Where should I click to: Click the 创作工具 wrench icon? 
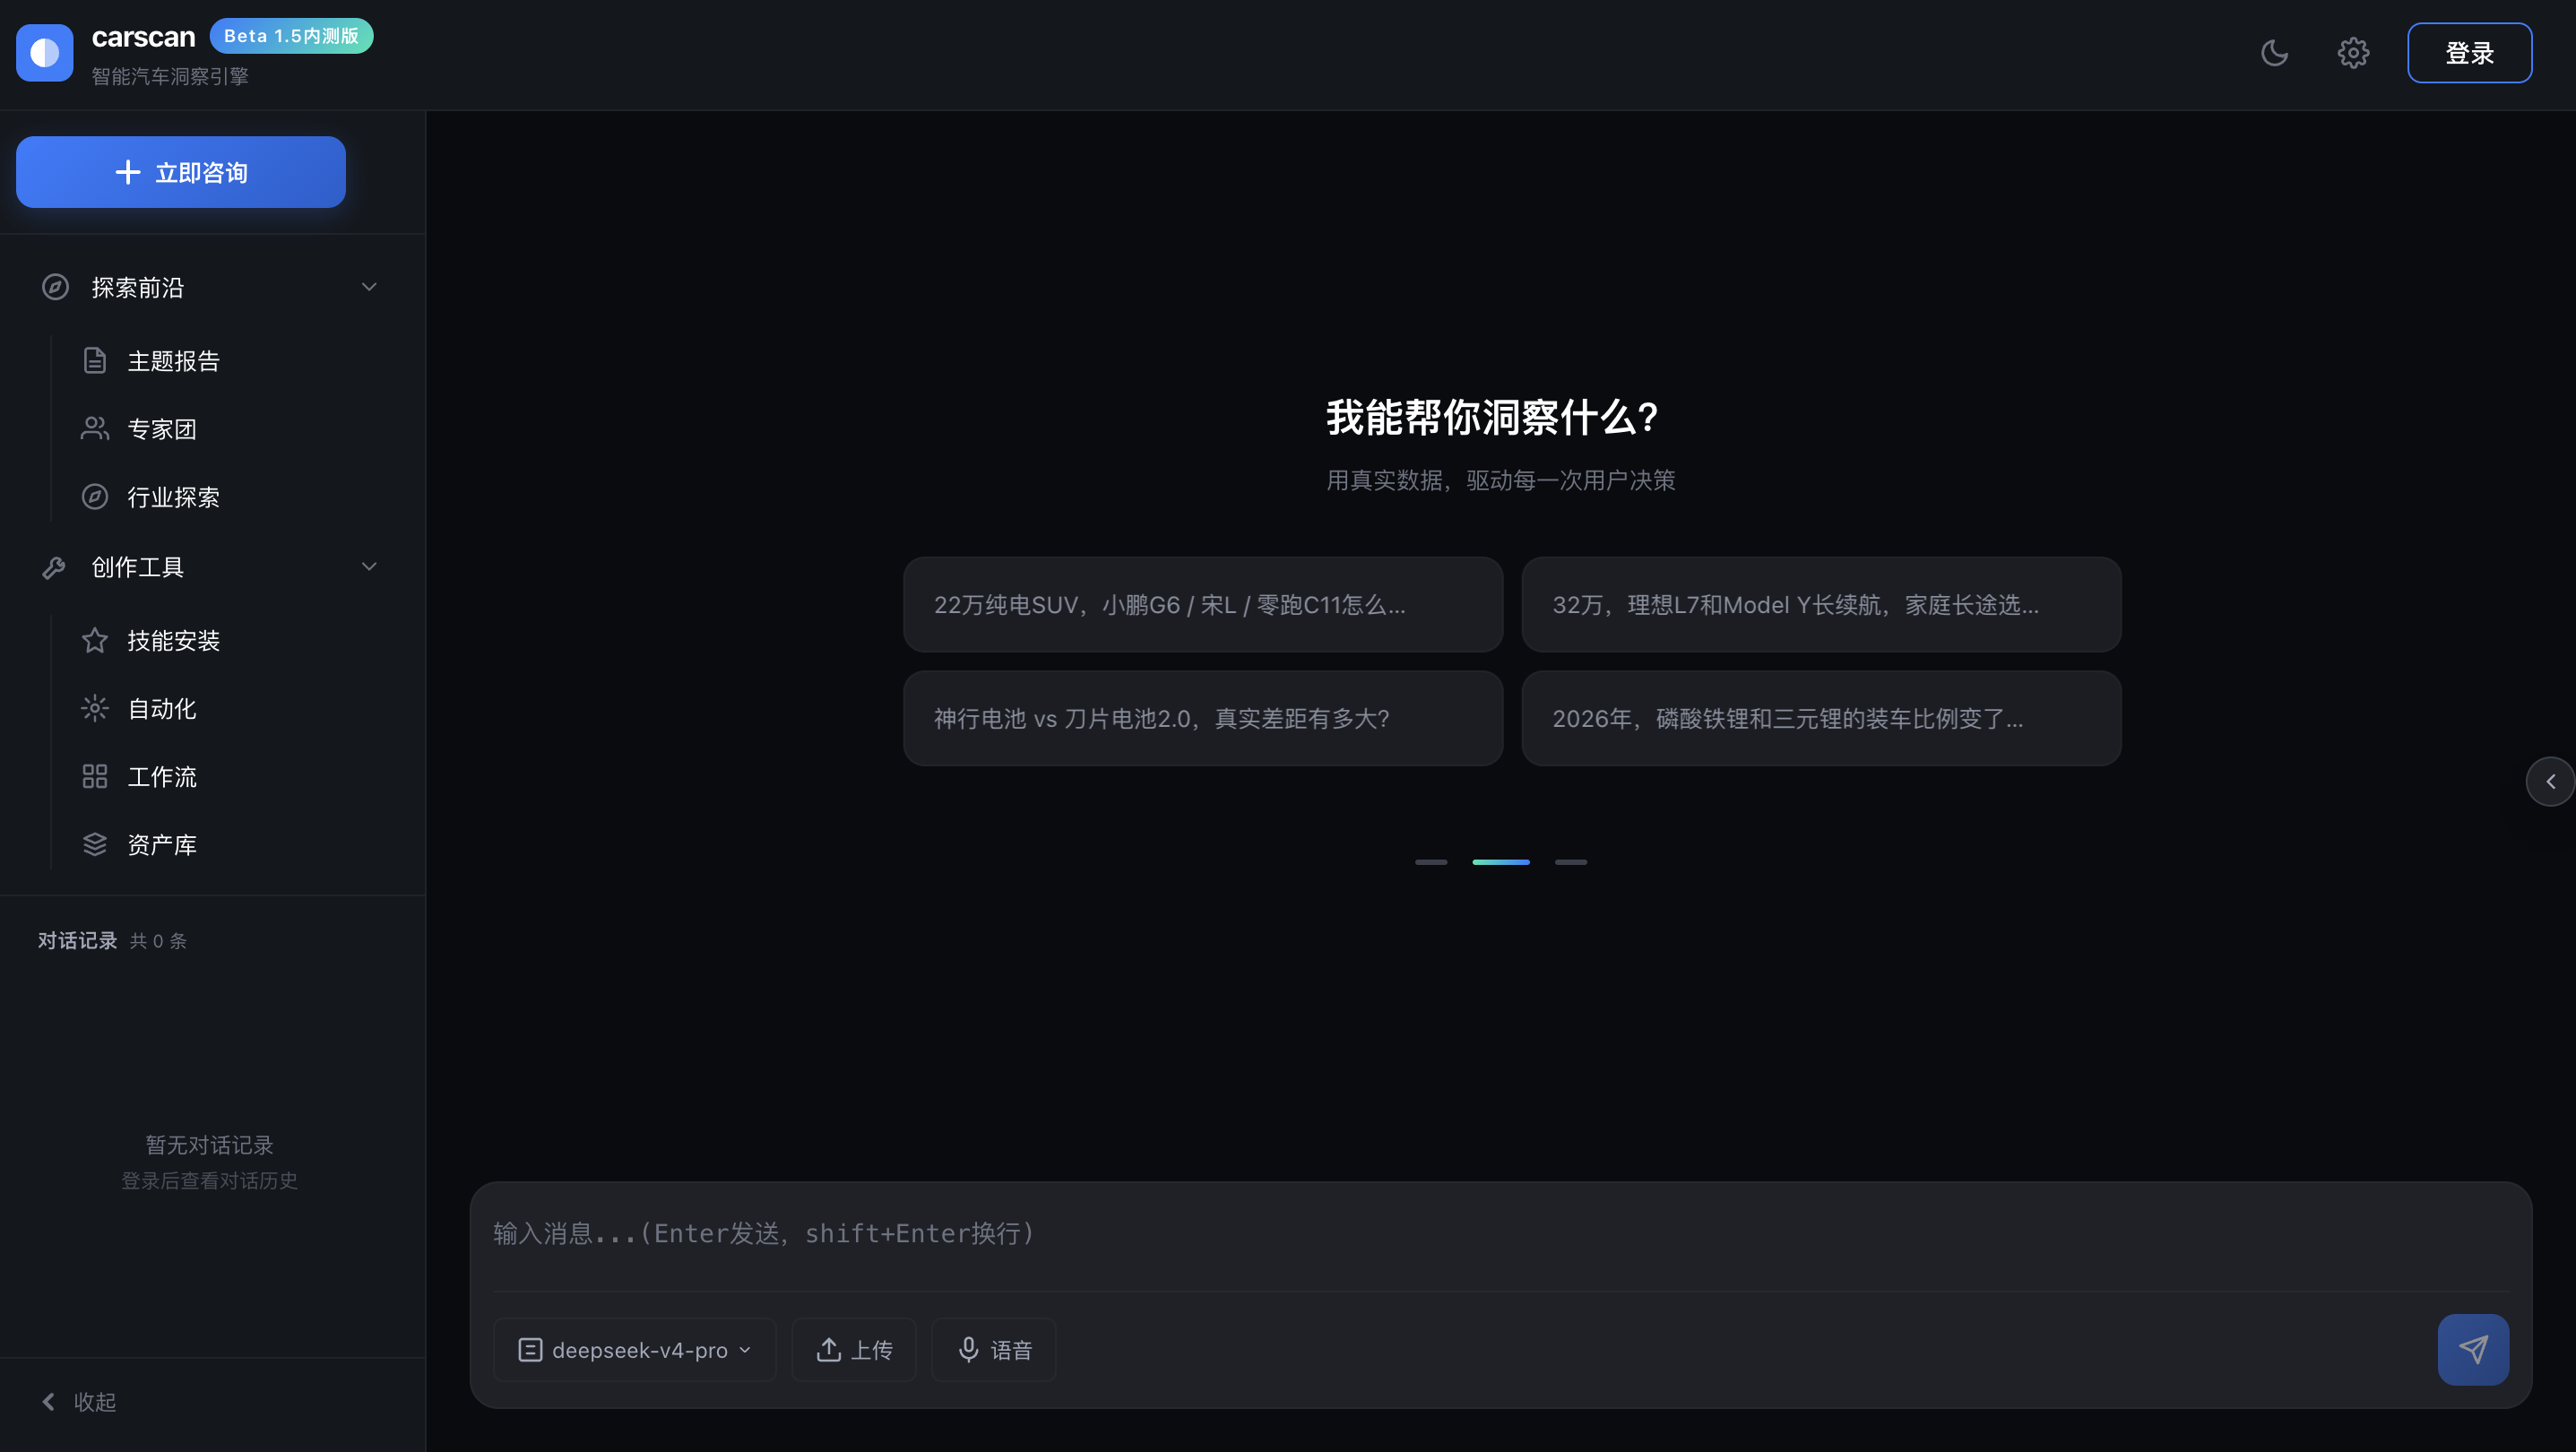55,567
